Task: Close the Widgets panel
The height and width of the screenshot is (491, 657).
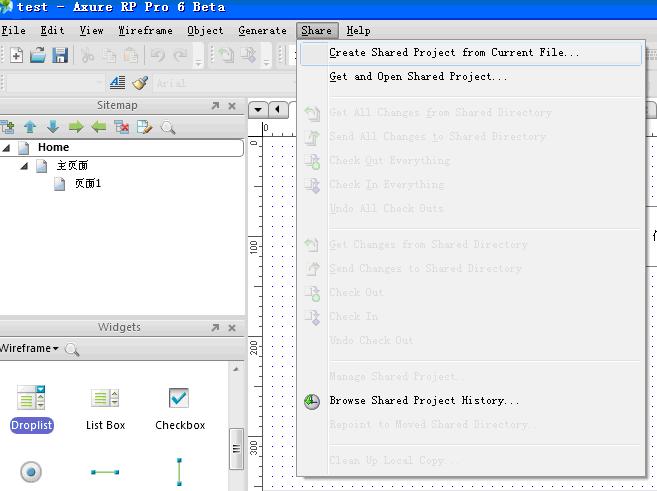Action: click(x=232, y=328)
